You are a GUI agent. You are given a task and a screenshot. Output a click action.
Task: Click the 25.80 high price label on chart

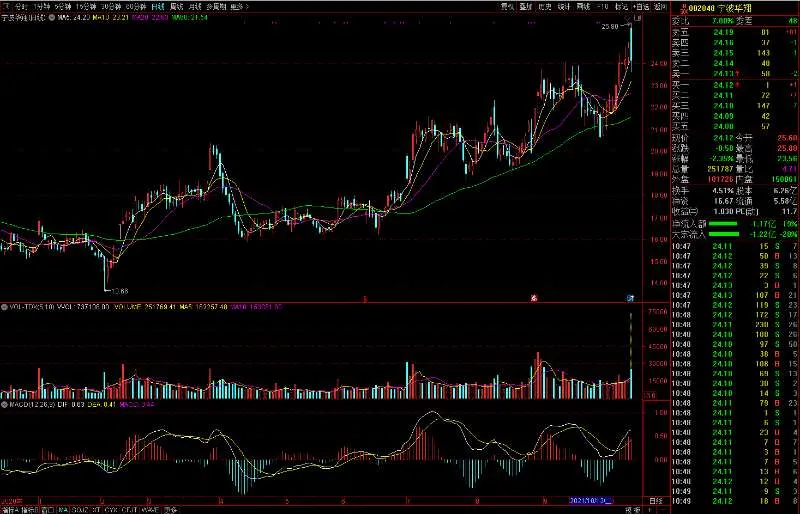click(610, 27)
